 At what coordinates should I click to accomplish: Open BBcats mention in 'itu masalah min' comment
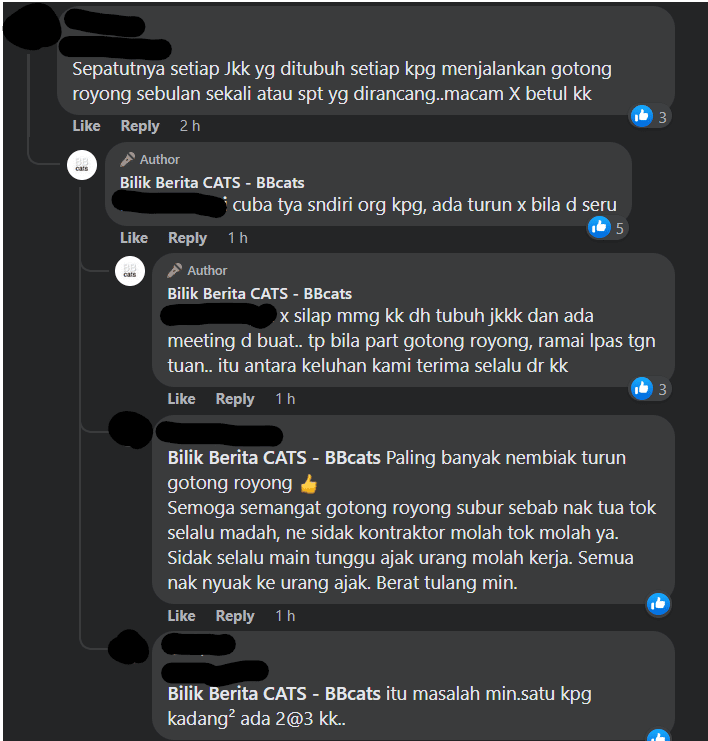click(274, 694)
